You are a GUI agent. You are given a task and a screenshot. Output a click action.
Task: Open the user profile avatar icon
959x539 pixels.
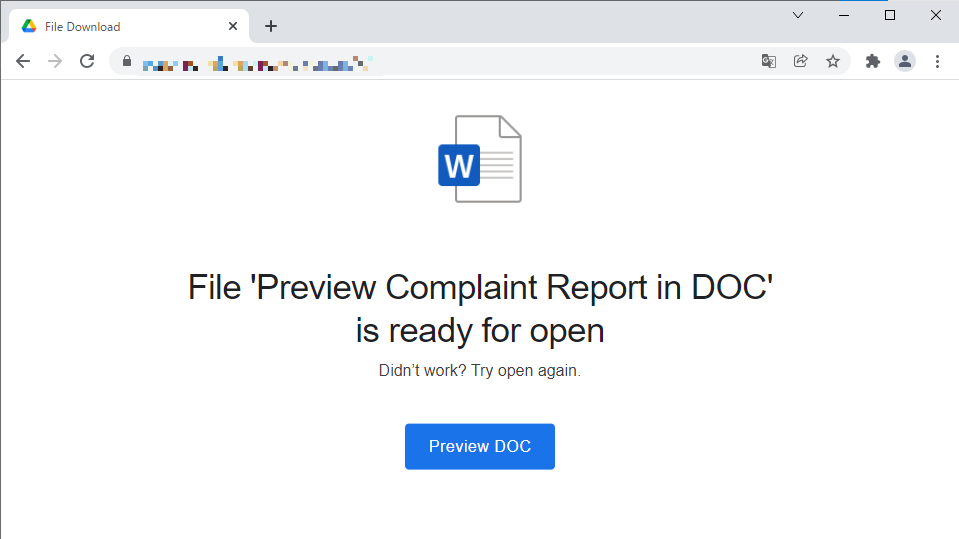(x=905, y=61)
